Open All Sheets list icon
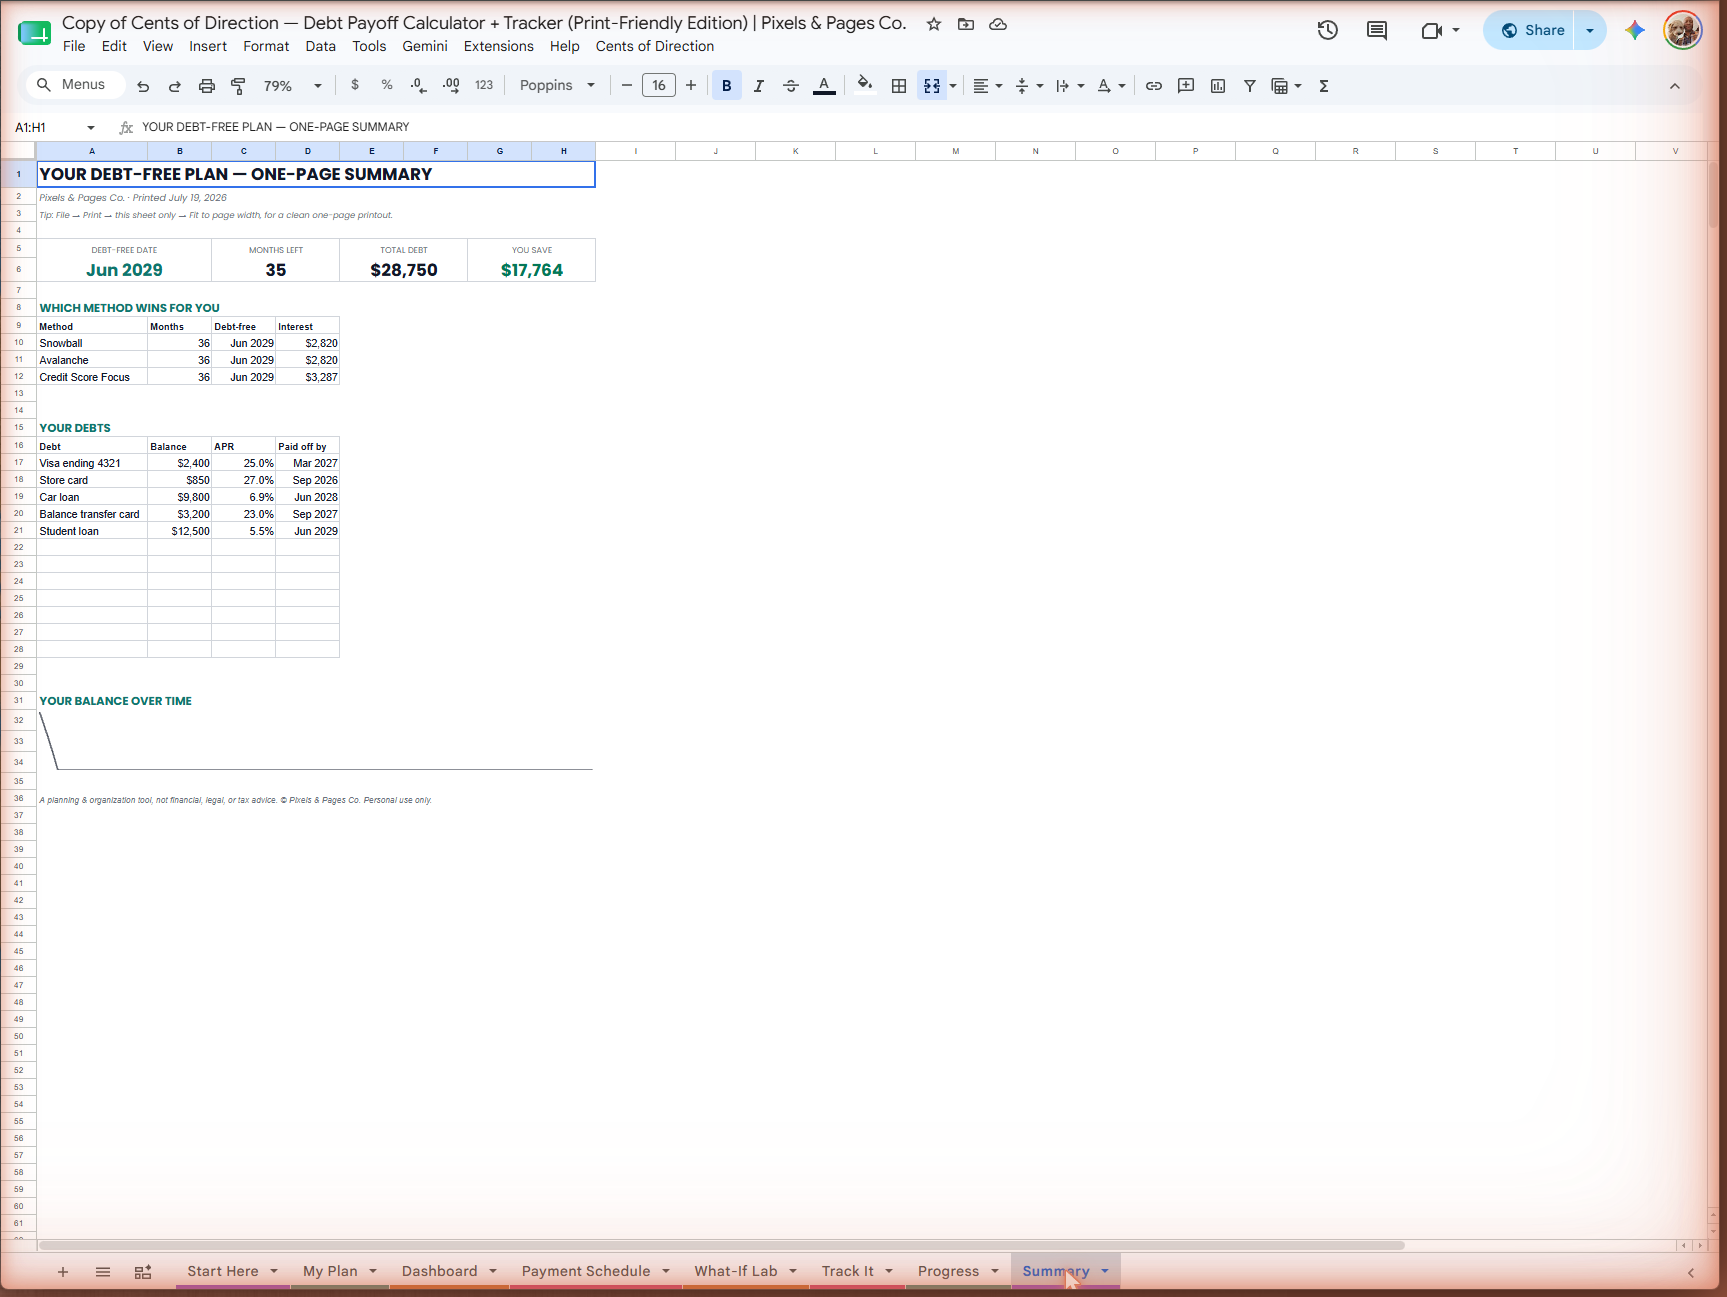The image size is (1727, 1297). 103,1272
